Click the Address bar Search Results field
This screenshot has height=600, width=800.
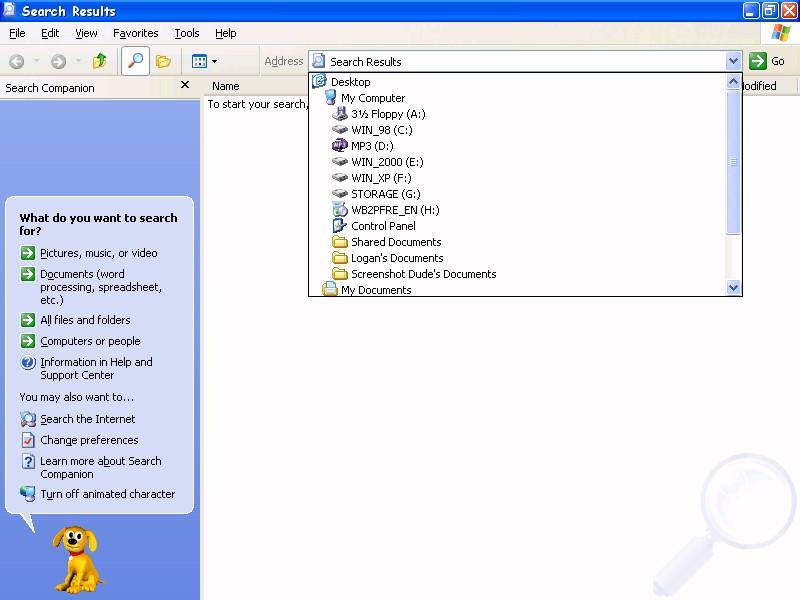click(x=518, y=61)
